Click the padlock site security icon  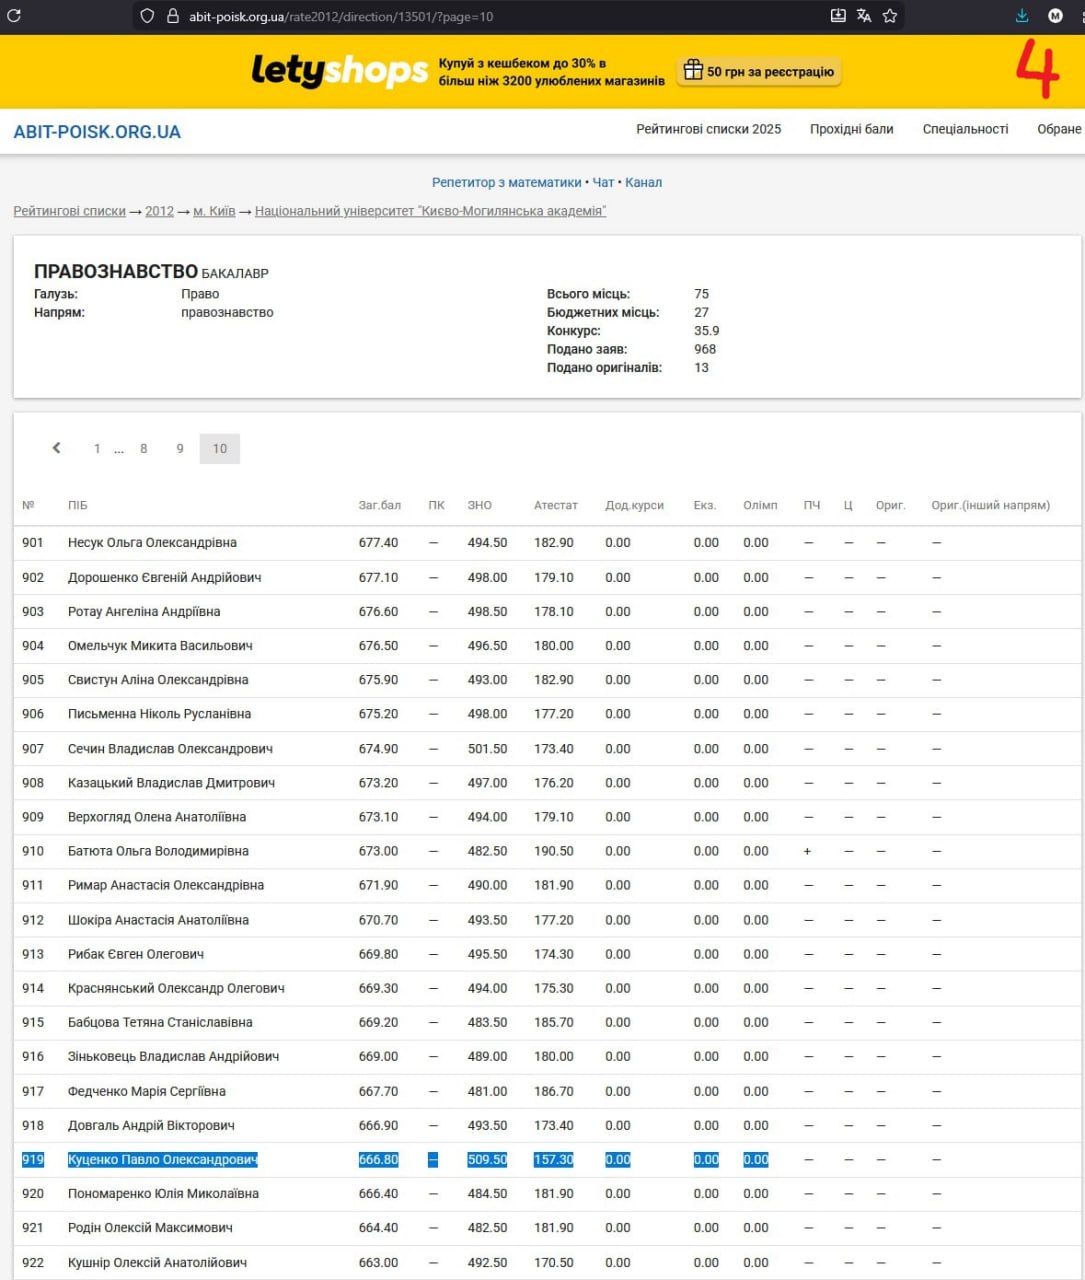[172, 16]
